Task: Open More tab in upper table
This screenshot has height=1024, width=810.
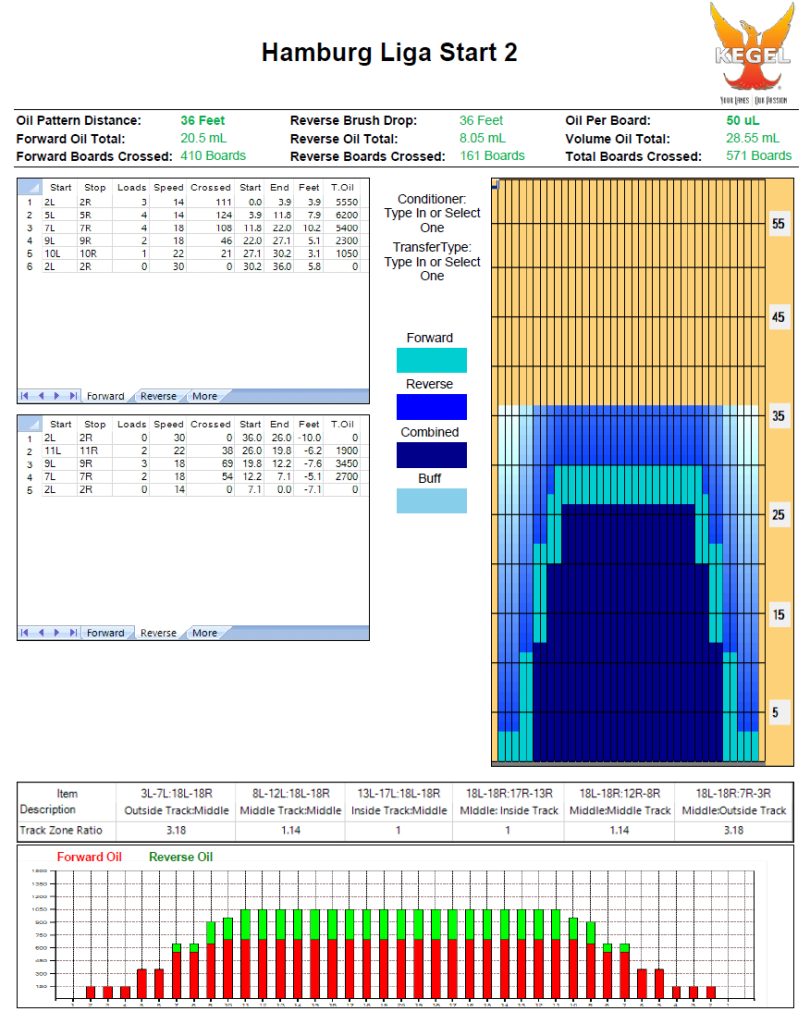Action: 204,396
